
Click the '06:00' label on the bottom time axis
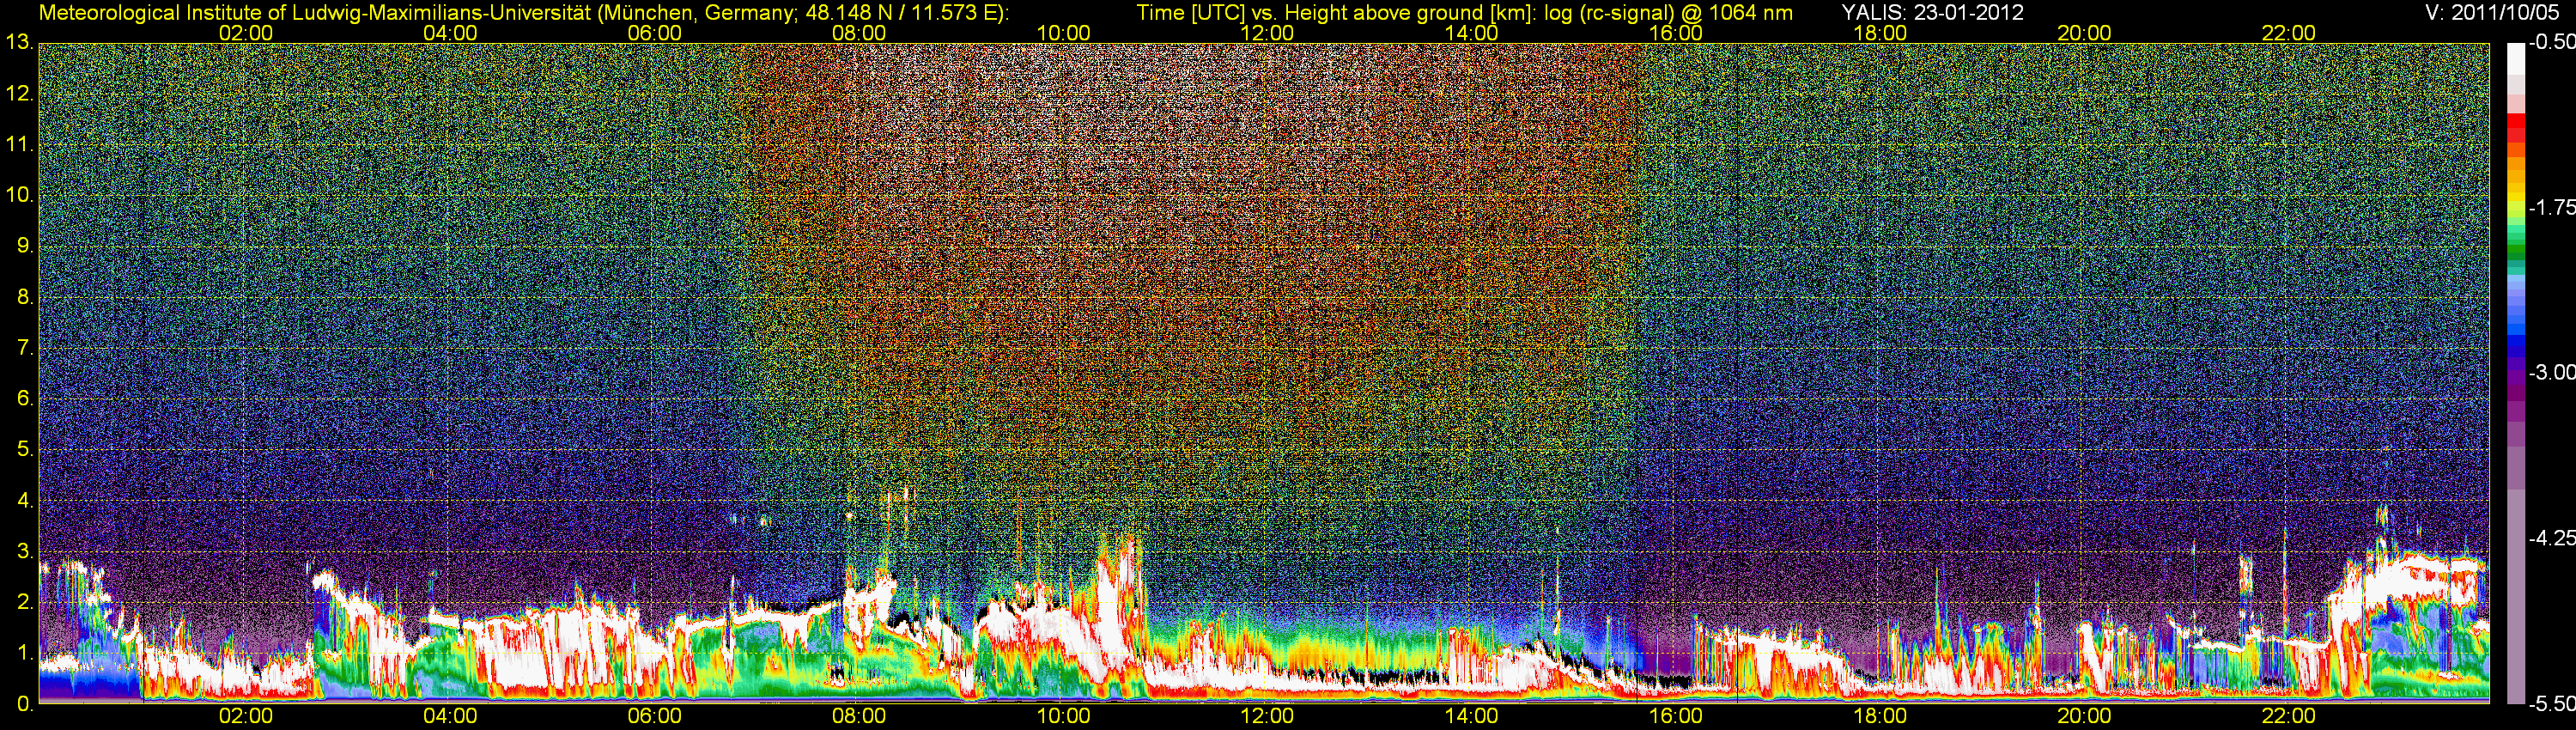(655, 716)
